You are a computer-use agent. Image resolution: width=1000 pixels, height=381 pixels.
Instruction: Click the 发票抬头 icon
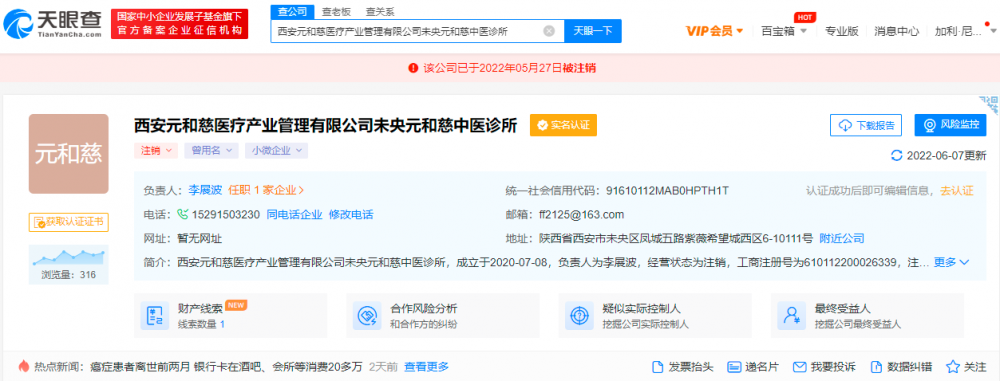[658, 367]
